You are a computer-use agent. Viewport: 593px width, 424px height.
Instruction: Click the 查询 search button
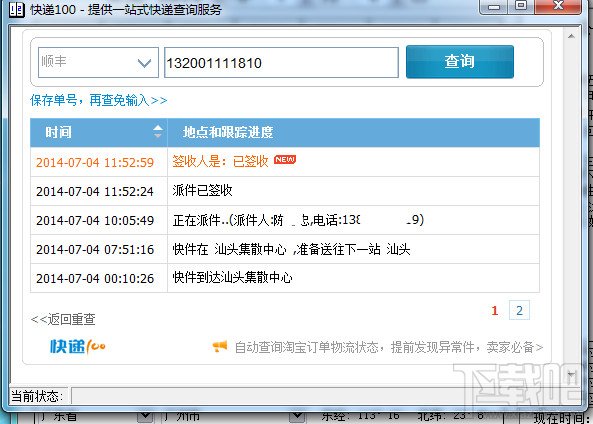click(460, 62)
